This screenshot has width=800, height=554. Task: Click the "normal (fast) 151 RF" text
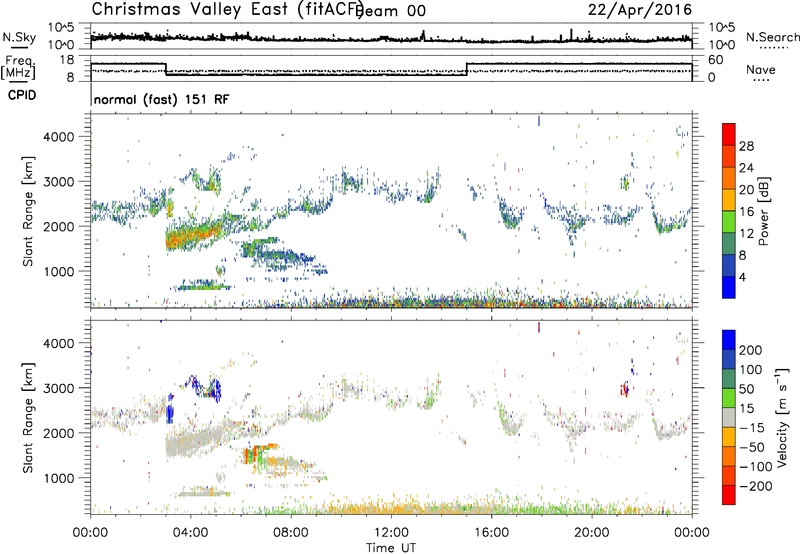(162, 99)
